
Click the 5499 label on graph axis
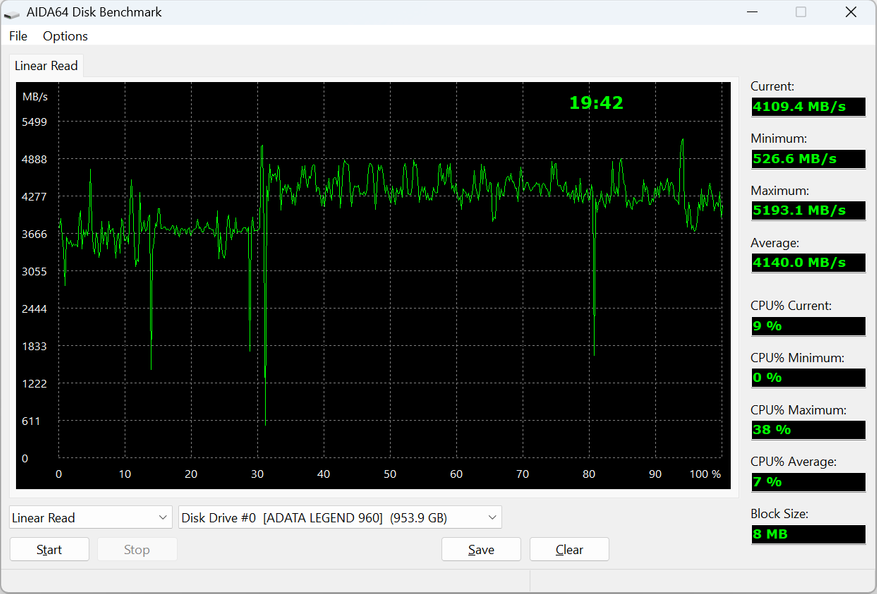pyautogui.click(x=34, y=122)
